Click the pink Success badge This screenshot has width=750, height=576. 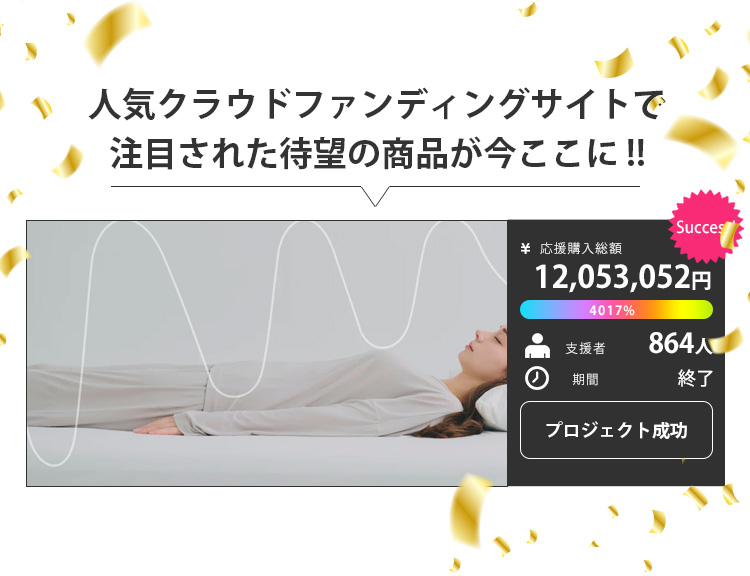click(705, 227)
